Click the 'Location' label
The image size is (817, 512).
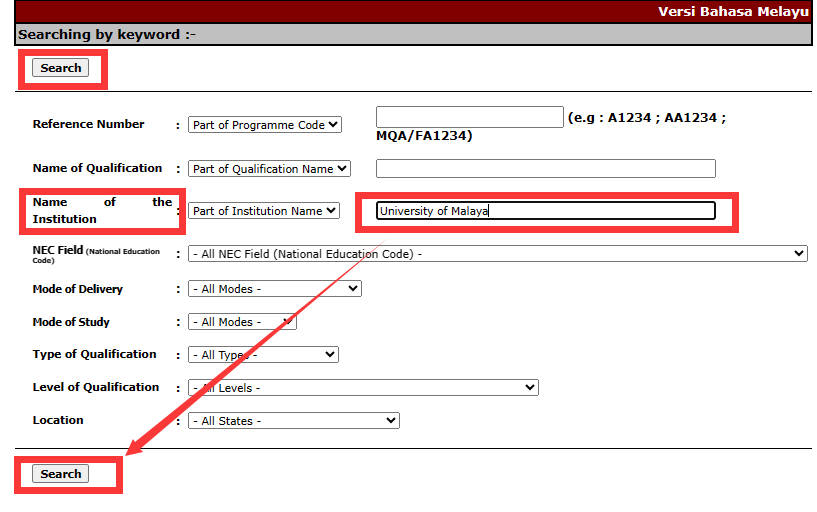[58, 420]
